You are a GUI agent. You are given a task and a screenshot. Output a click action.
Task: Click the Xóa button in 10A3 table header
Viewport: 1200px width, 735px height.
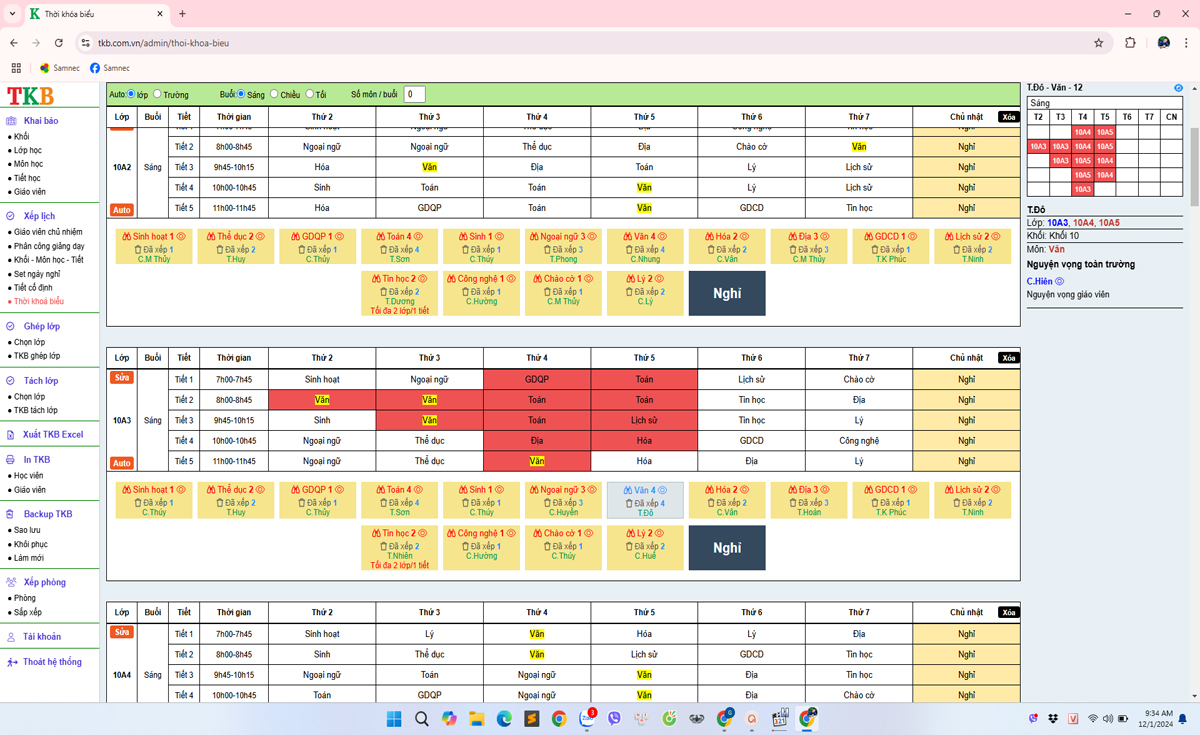[x=1009, y=358]
